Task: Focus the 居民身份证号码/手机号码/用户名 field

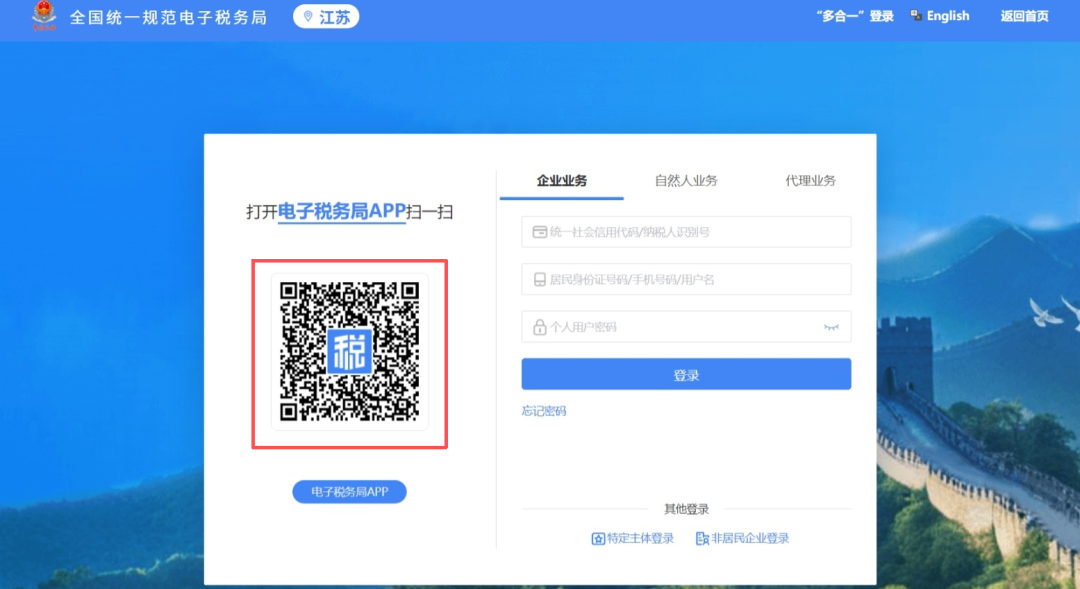Action: (686, 279)
